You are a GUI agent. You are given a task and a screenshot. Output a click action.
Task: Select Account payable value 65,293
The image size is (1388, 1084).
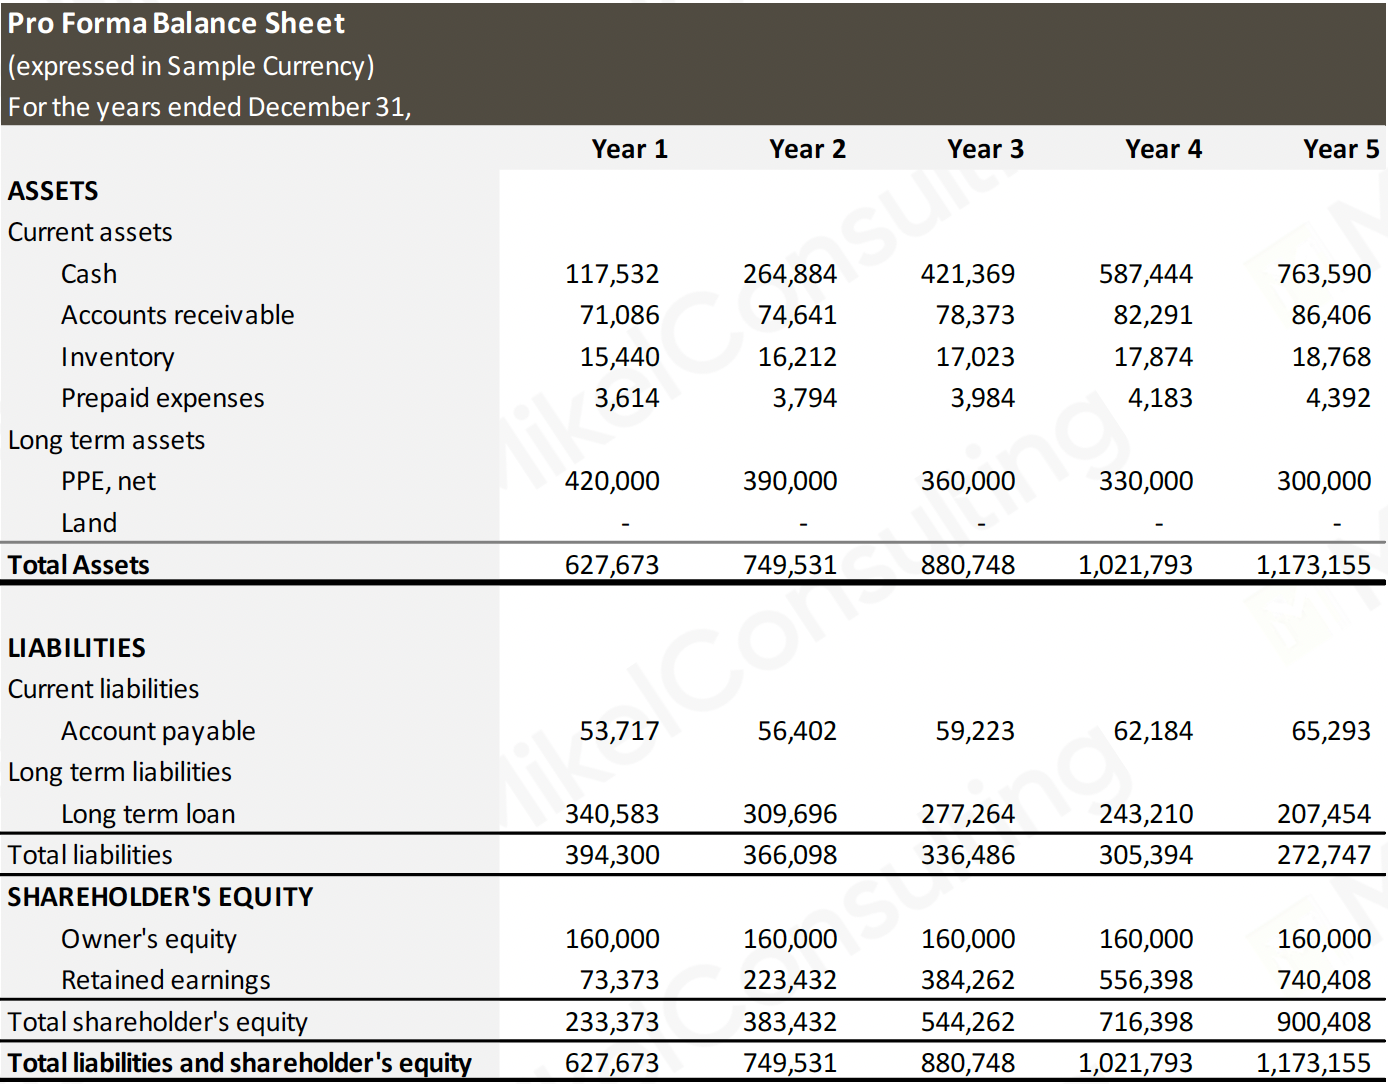coord(1331,731)
